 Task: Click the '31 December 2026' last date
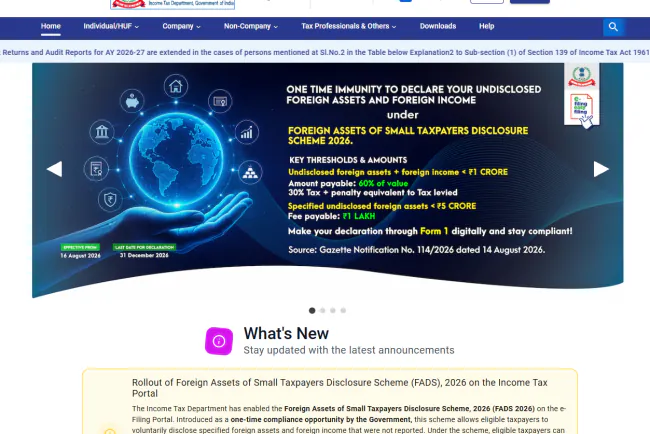(x=144, y=255)
